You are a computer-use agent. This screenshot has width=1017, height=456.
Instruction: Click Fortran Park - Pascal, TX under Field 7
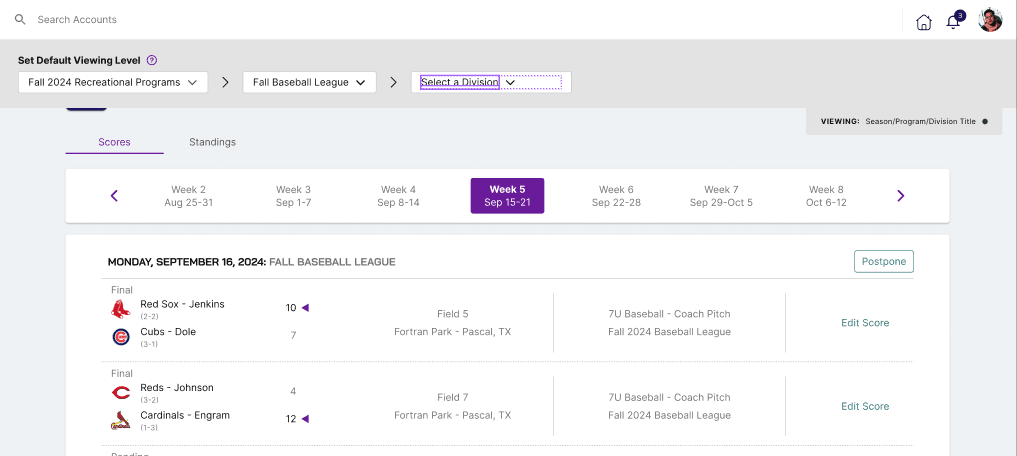[x=453, y=416]
